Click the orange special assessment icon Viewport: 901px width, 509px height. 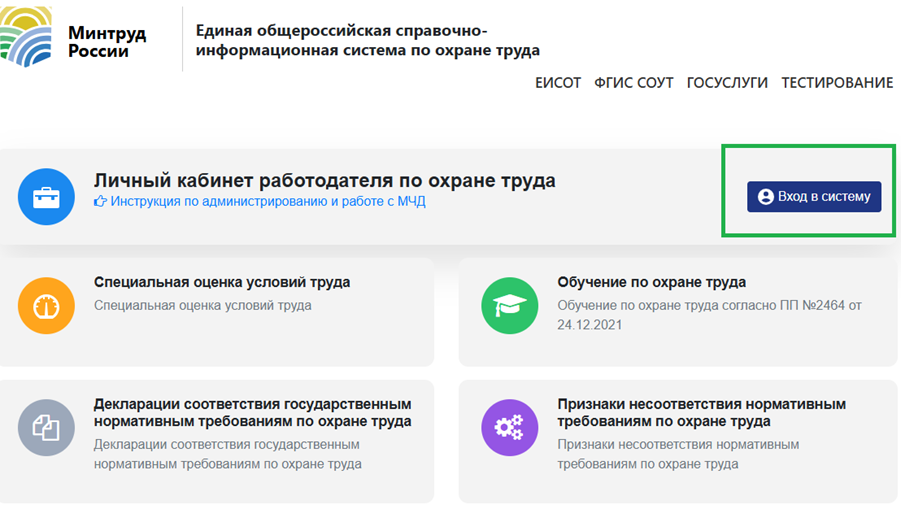coord(46,305)
